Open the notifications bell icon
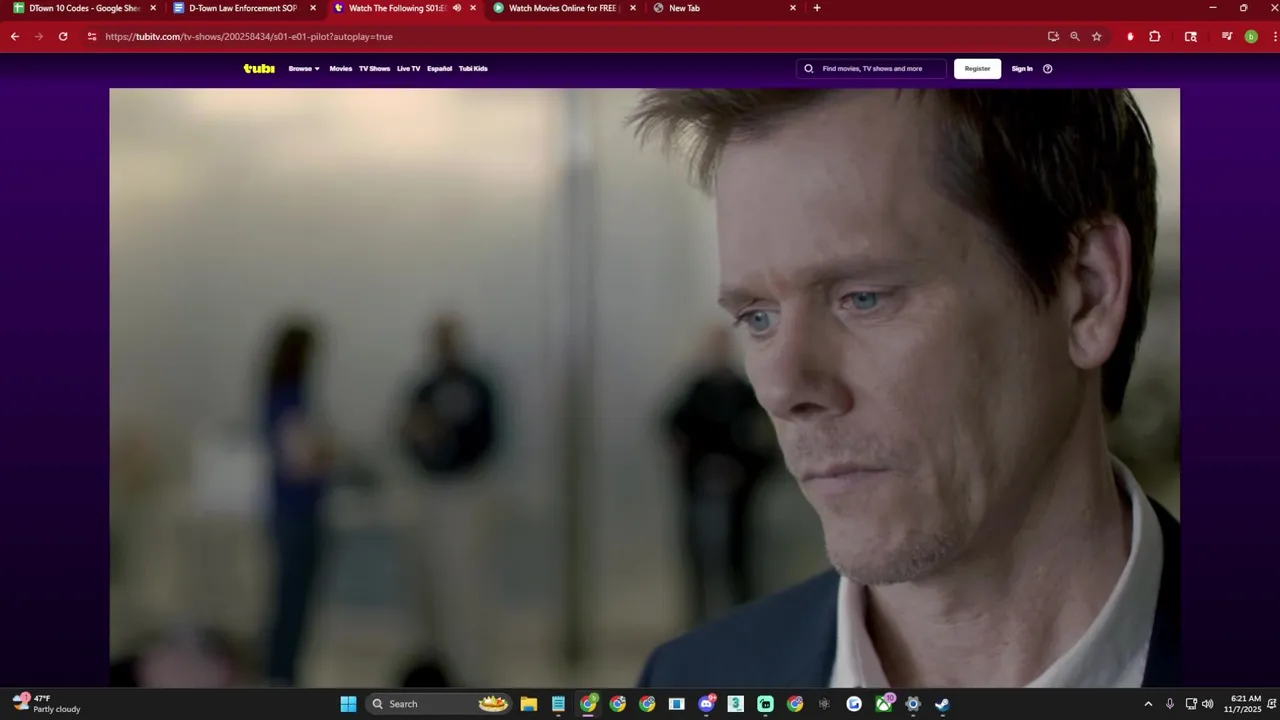The image size is (1280, 720). pyautogui.click(x=1272, y=704)
